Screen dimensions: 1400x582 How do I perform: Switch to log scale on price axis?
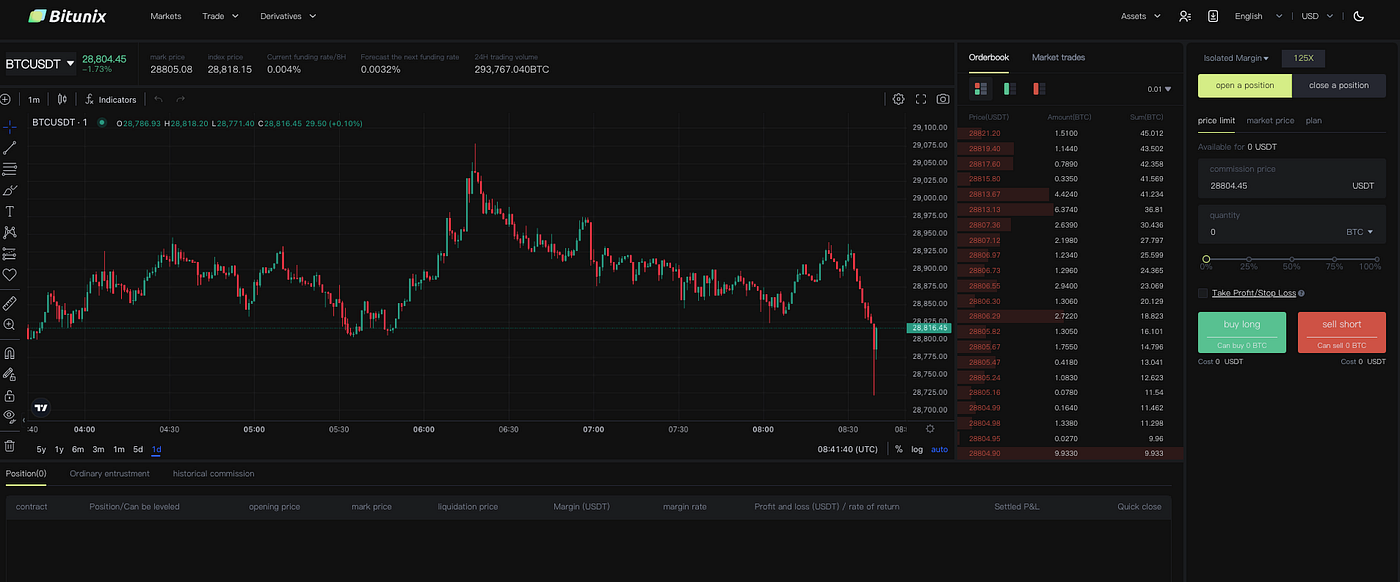pos(917,449)
